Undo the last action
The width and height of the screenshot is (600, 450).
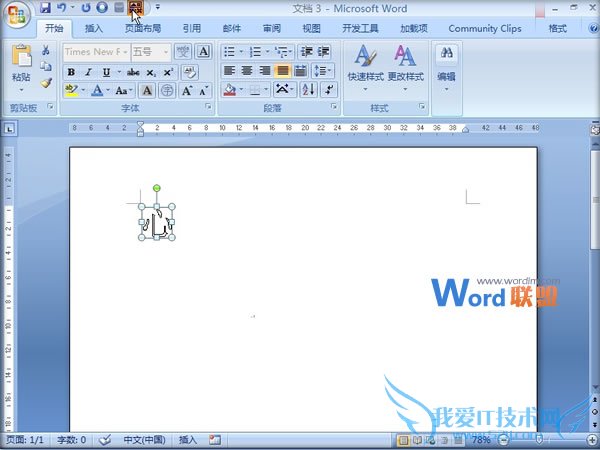[61, 7]
